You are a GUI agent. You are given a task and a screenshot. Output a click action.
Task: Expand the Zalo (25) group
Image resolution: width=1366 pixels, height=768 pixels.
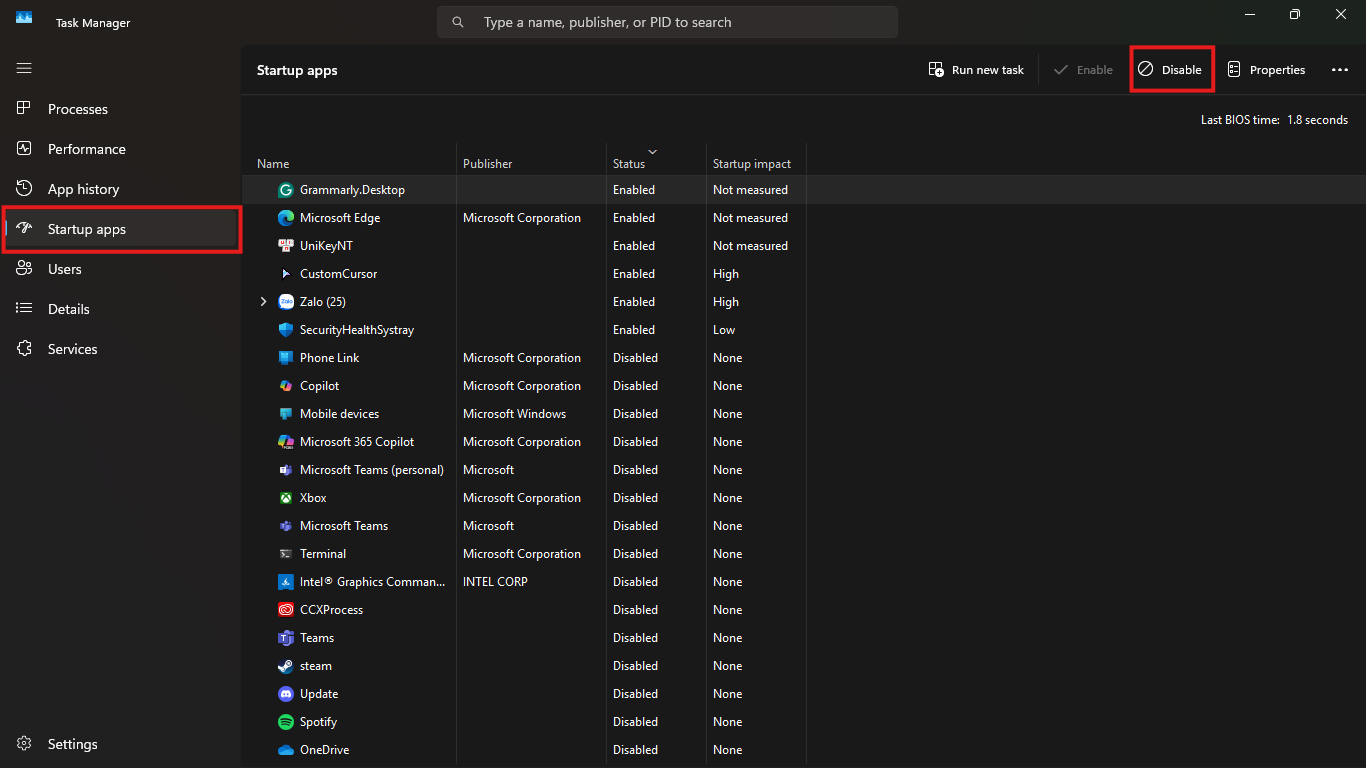pos(263,302)
